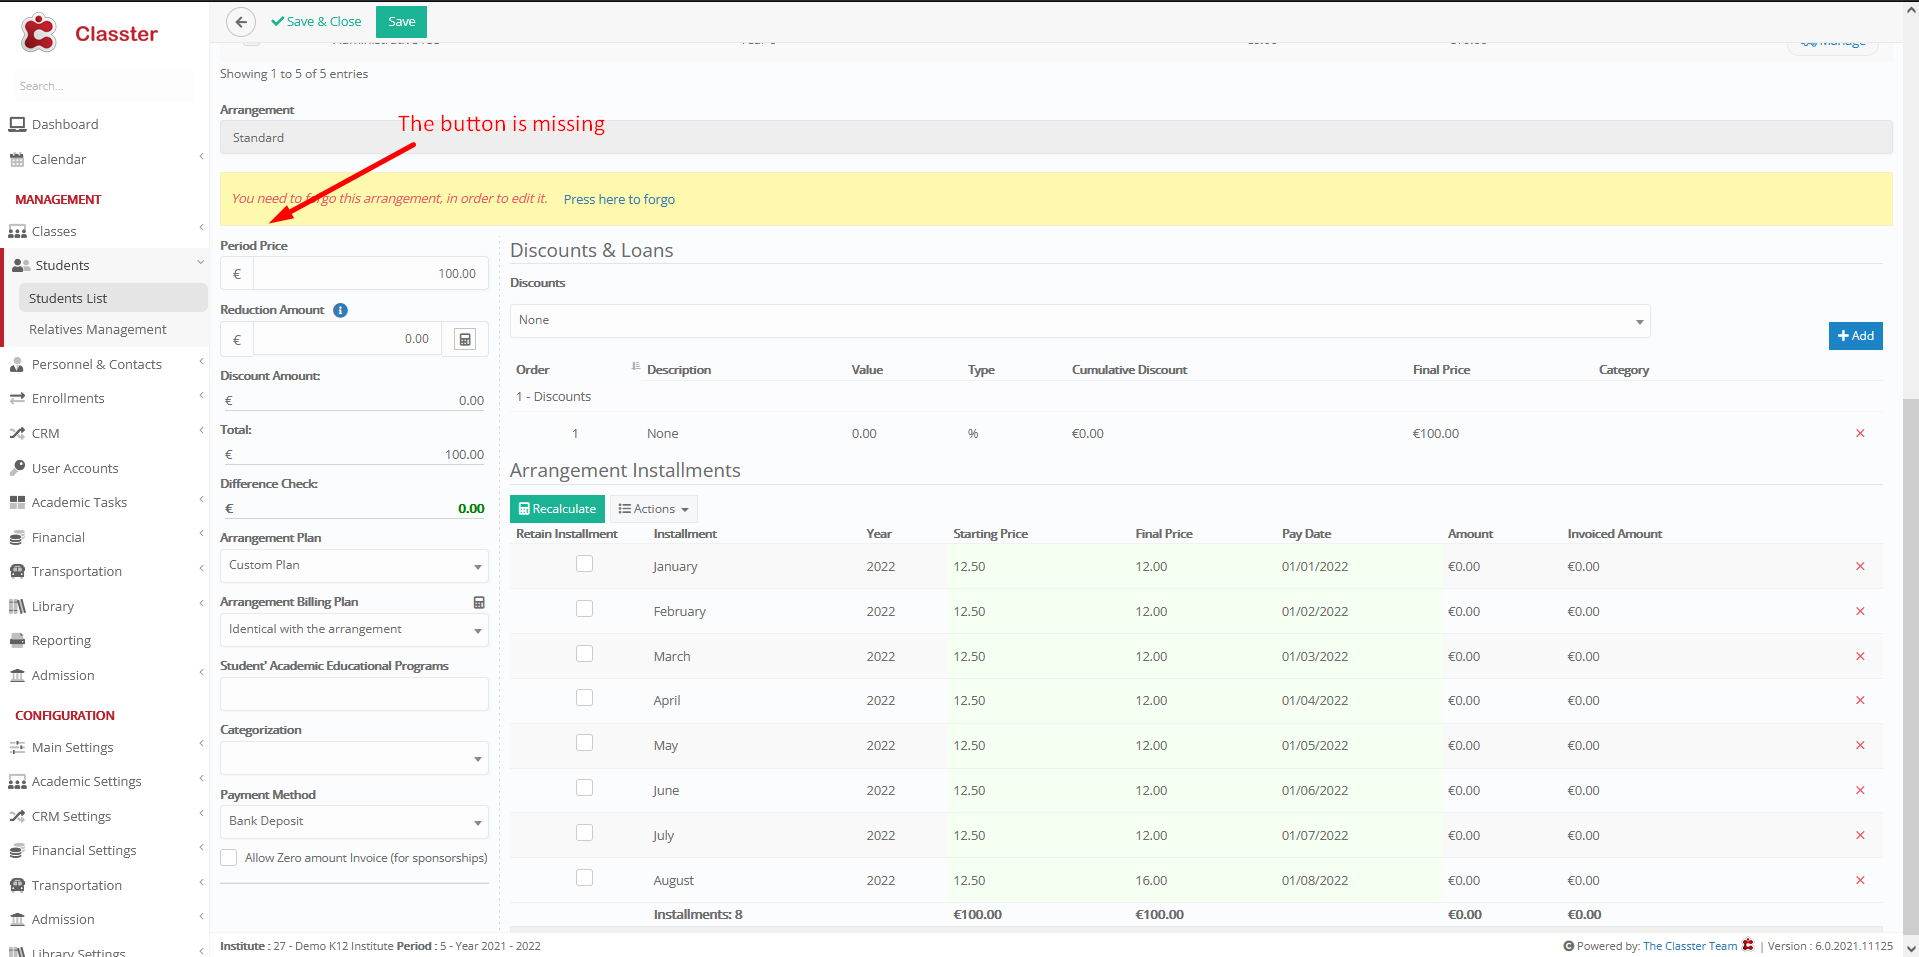Image resolution: width=1919 pixels, height=957 pixels.
Task: Click the Personnel & Contacts icon
Action: coord(17,364)
